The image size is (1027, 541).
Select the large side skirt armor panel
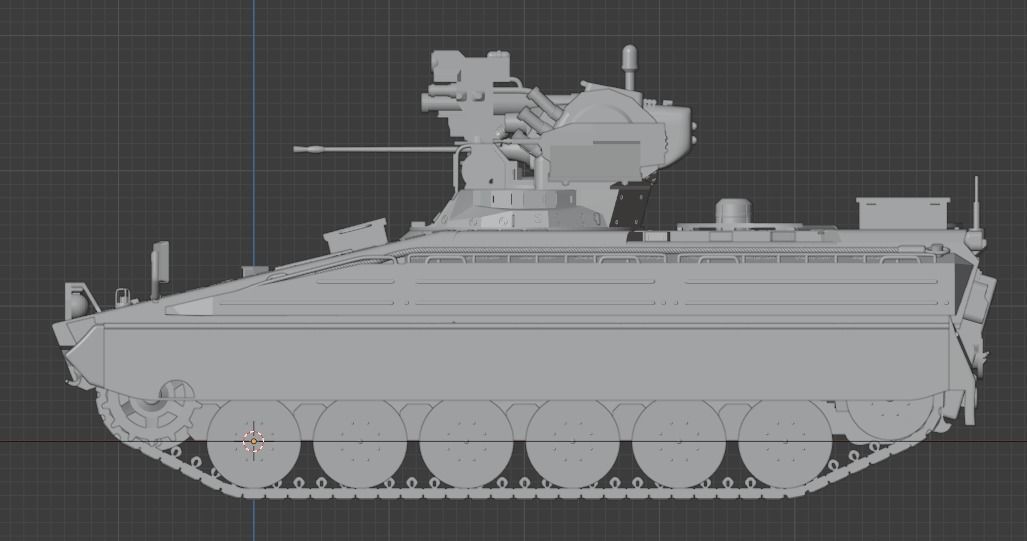tap(526, 362)
